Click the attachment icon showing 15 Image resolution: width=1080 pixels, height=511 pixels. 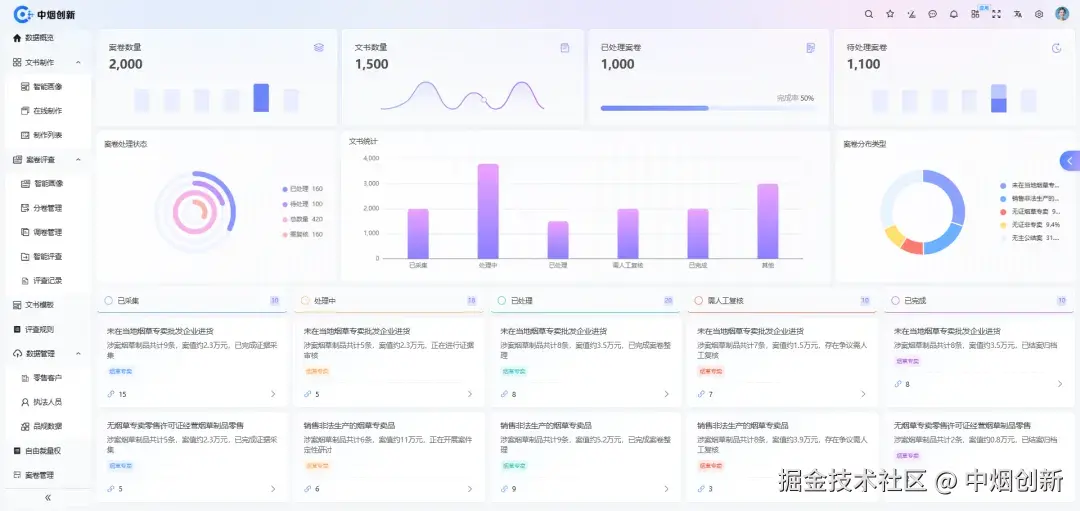coord(111,394)
